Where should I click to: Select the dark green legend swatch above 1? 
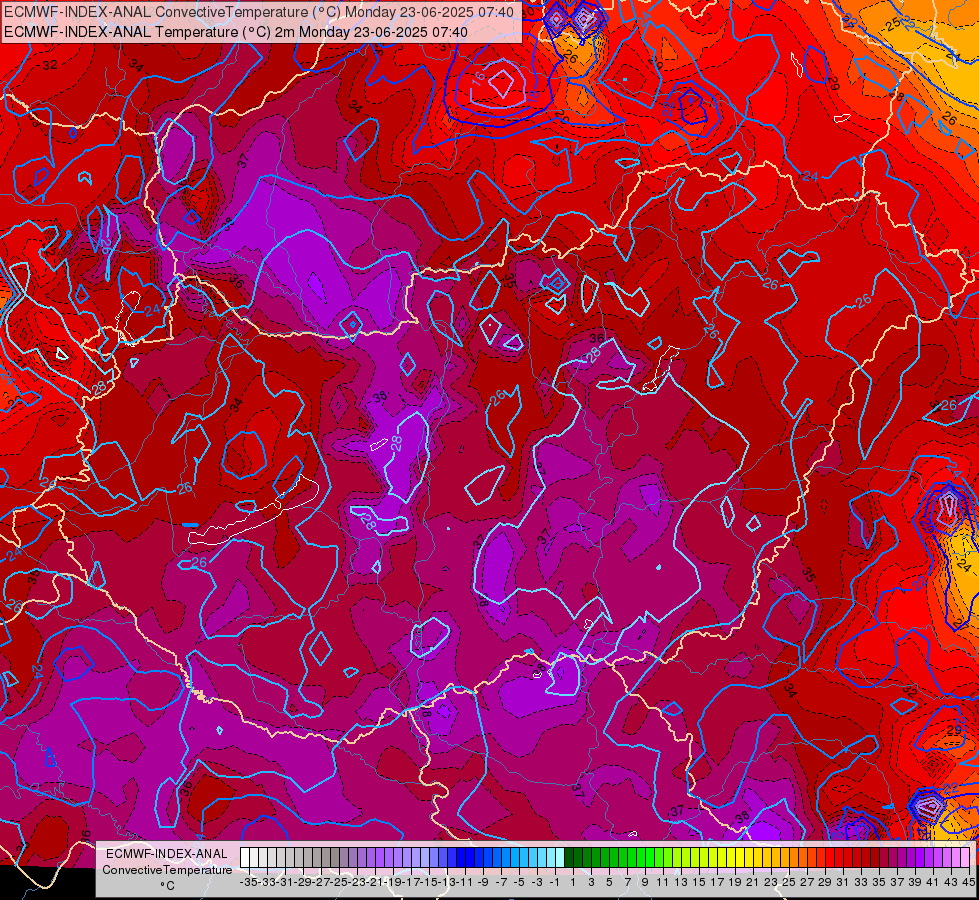(x=569, y=857)
